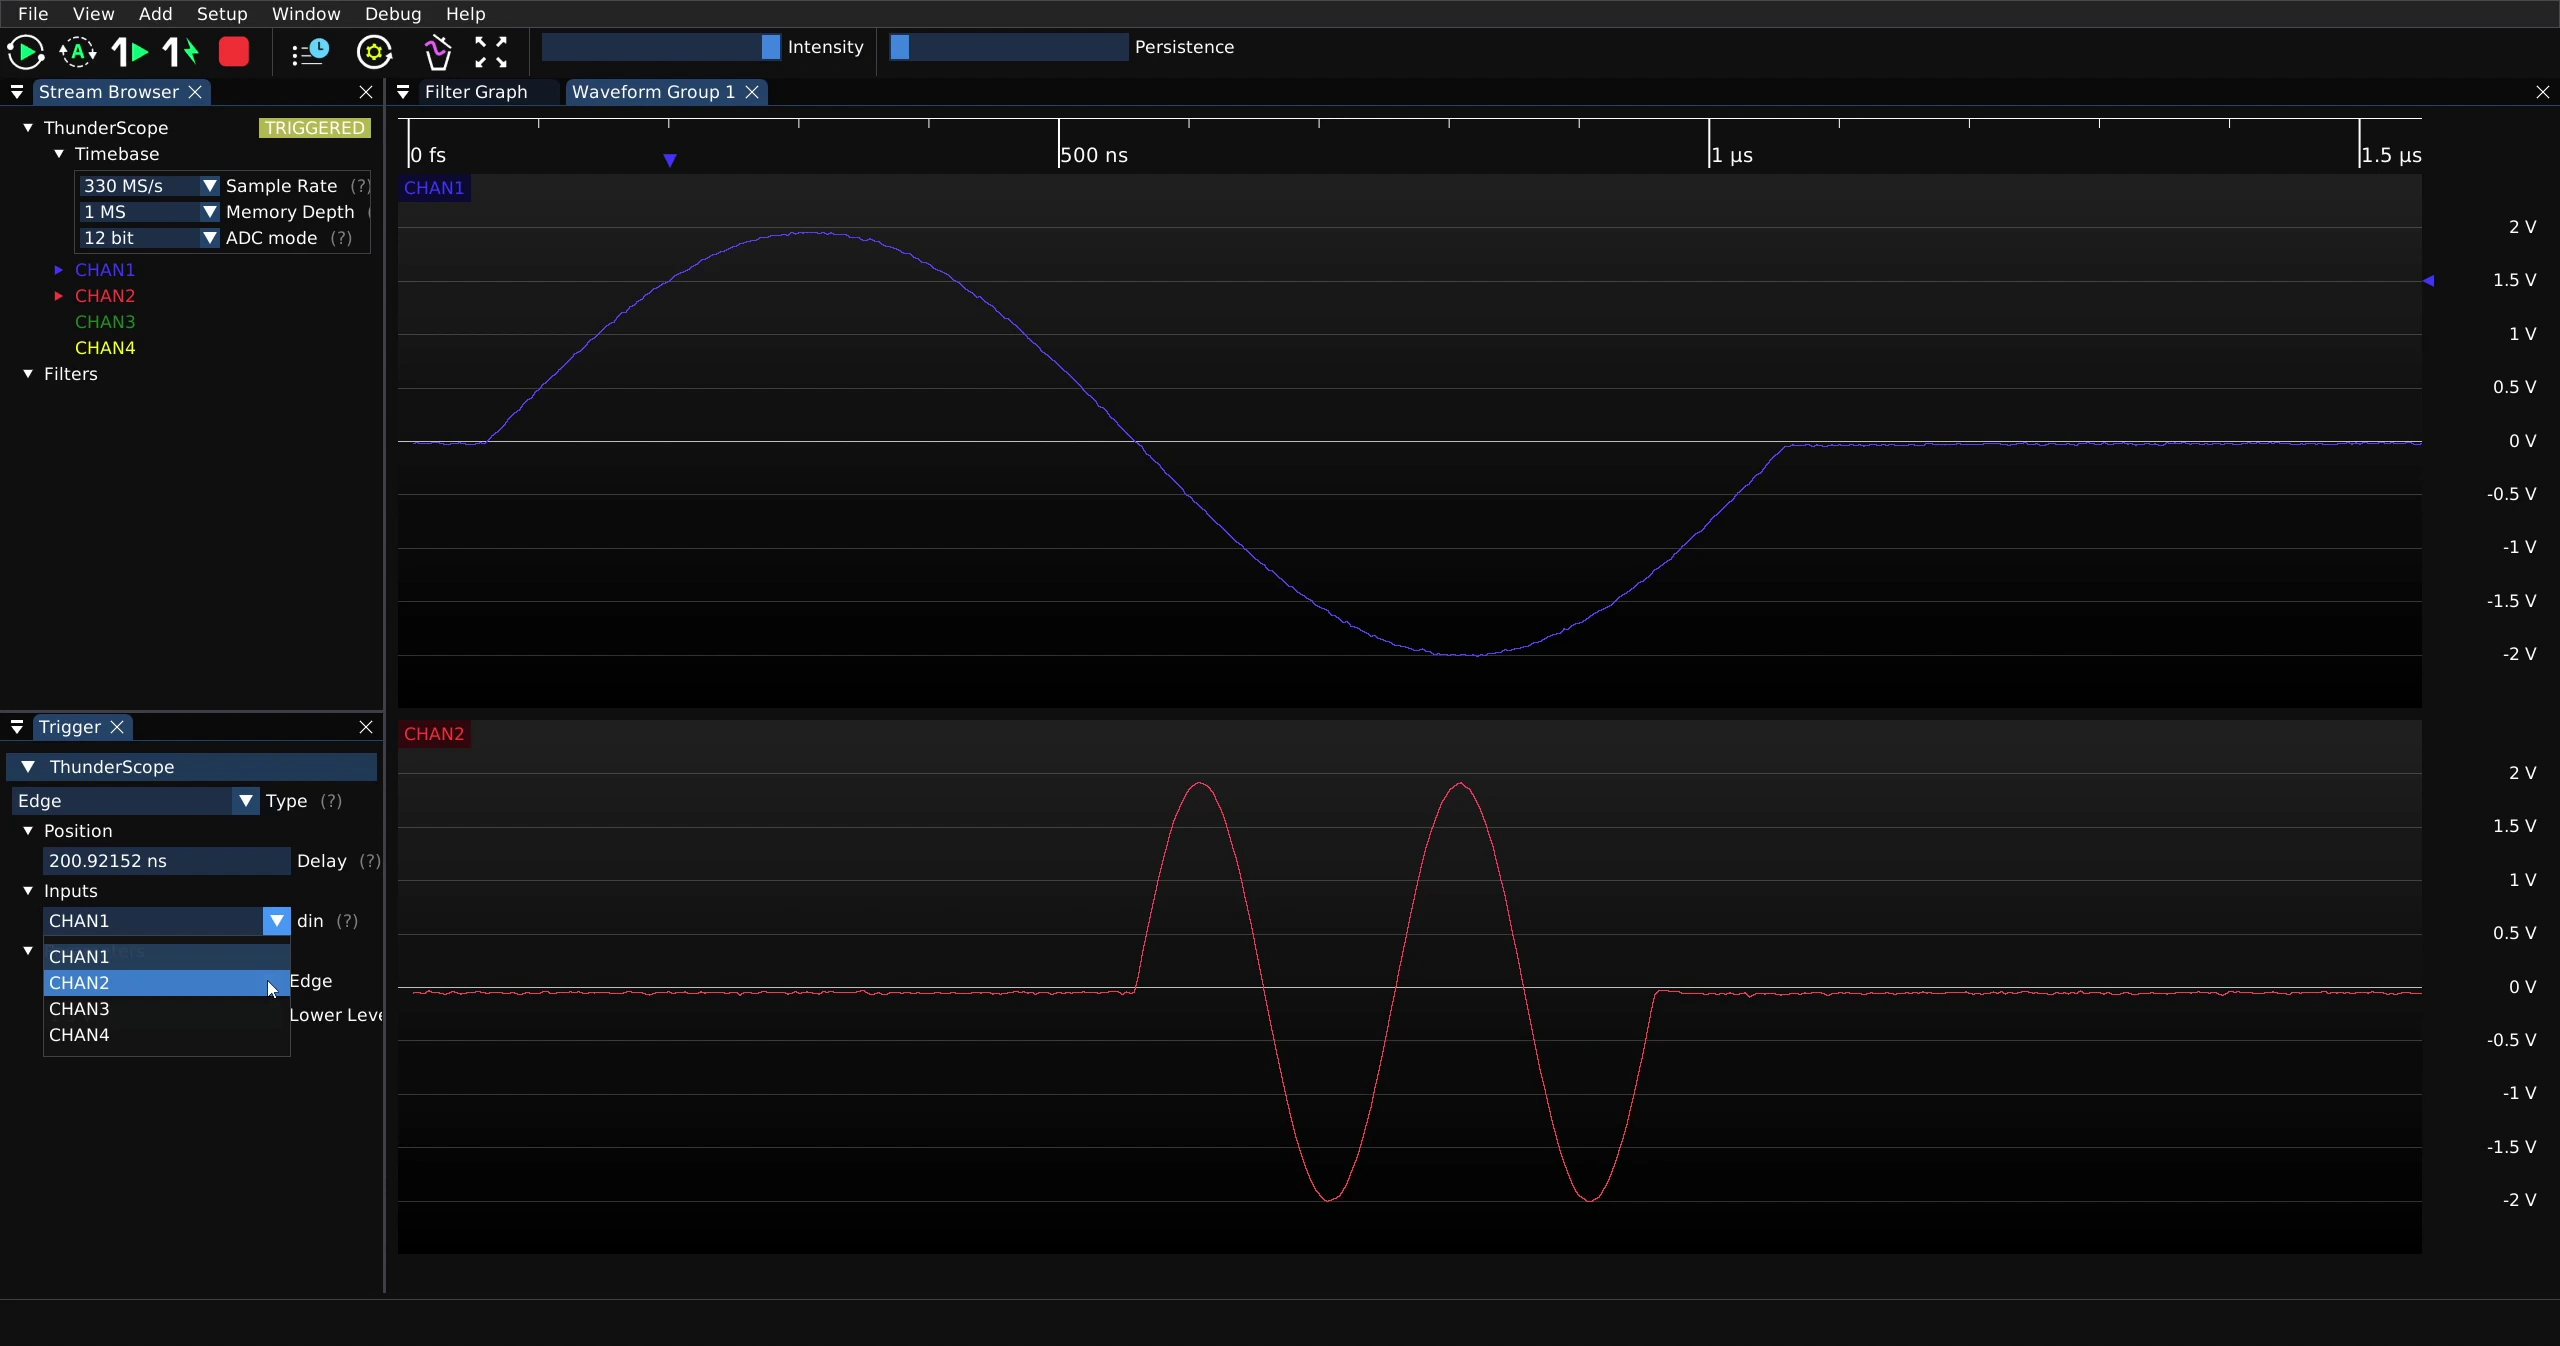Image resolution: width=2560 pixels, height=1346 pixels.
Task: Choose CHAN4 in the din dropdown list
Action: click(x=166, y=1035)
